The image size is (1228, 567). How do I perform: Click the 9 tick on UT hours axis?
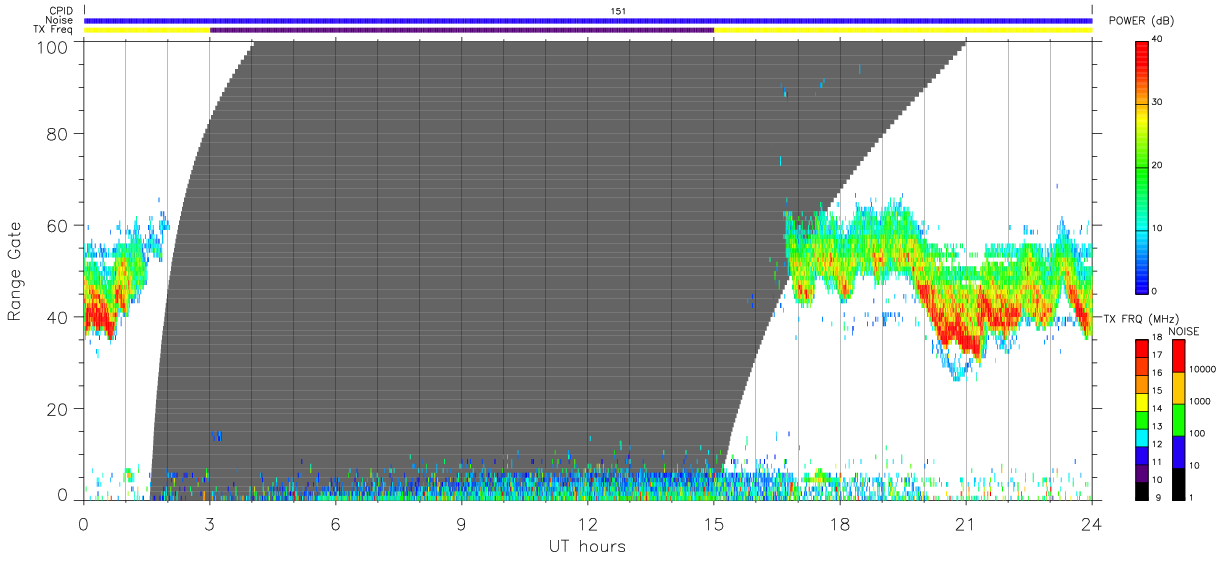[461, 523]
